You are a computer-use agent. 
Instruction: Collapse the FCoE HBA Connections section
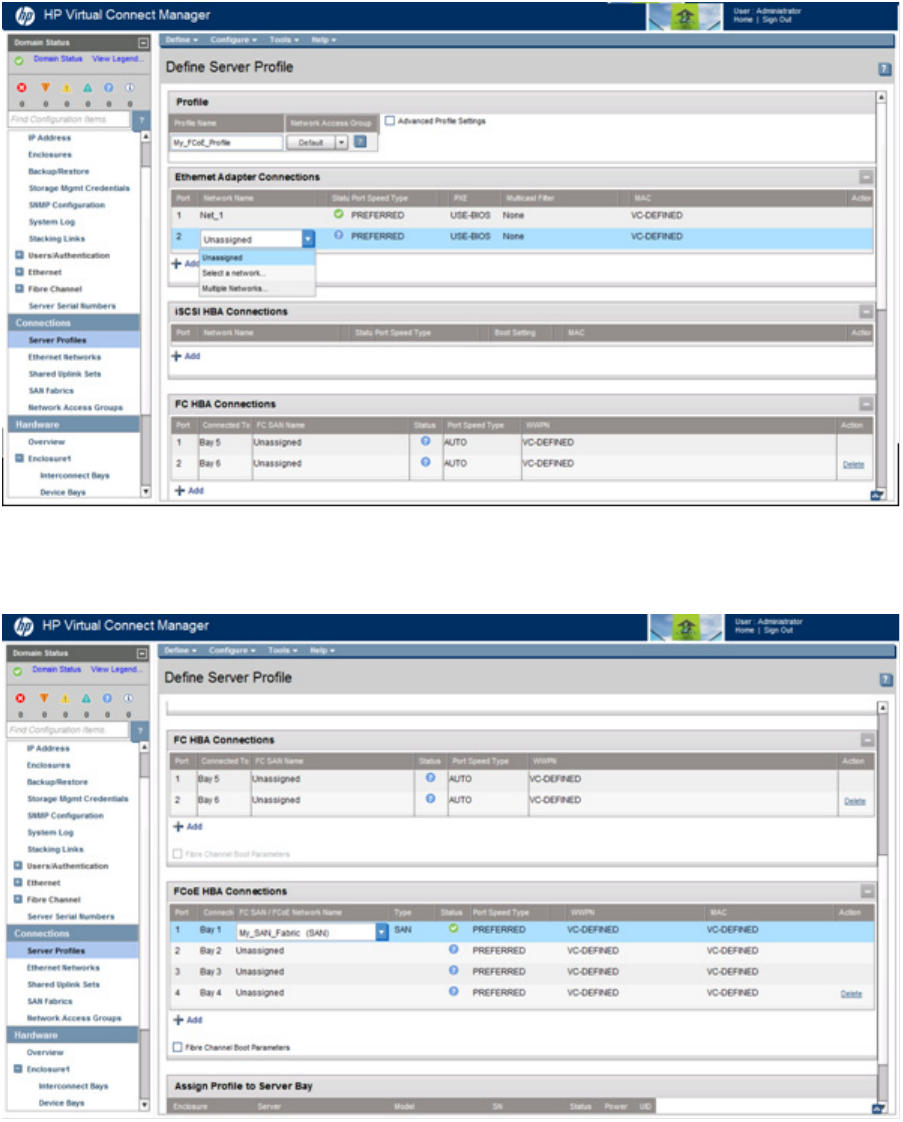tap(867, 891)
